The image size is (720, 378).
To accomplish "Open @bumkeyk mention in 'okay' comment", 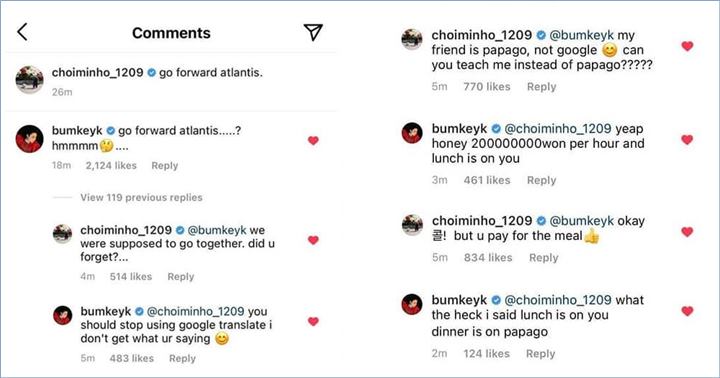I will [581, 221].
